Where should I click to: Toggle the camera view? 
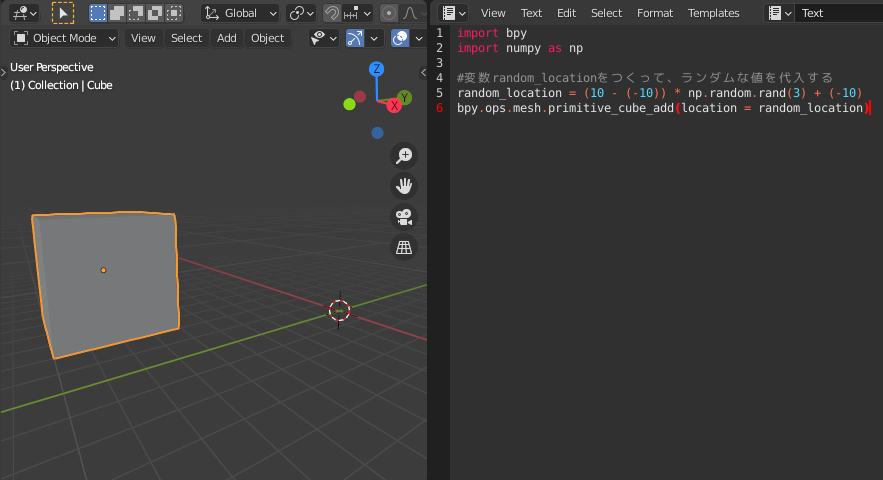click(x=404, y=217)
